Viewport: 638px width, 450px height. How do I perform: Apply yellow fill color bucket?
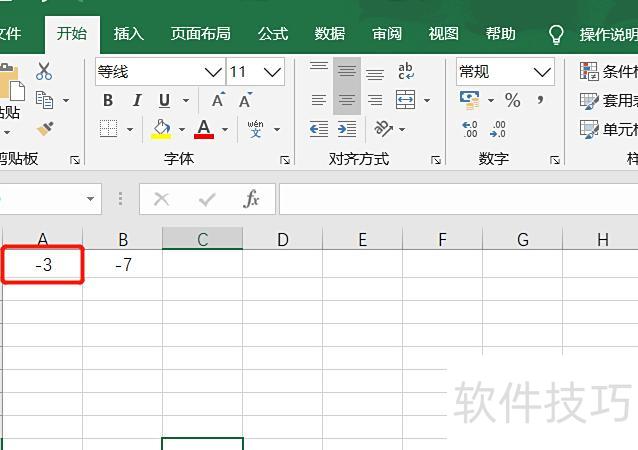(x=161, y=129)
